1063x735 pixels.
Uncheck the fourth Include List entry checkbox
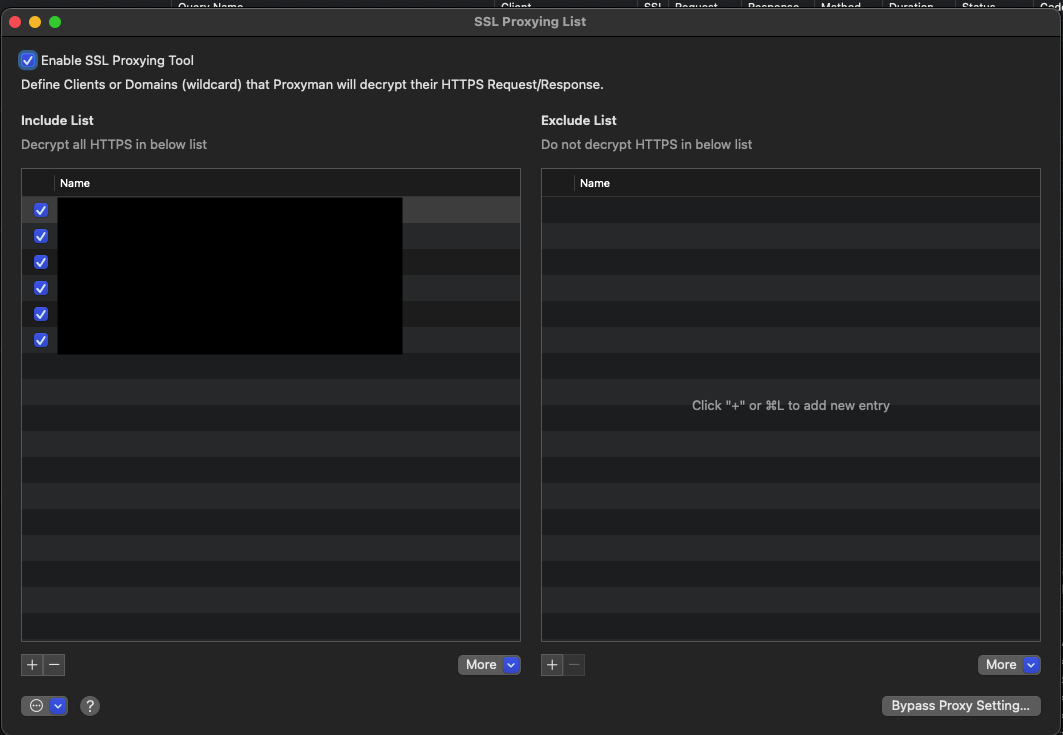[x=41, y=288]
